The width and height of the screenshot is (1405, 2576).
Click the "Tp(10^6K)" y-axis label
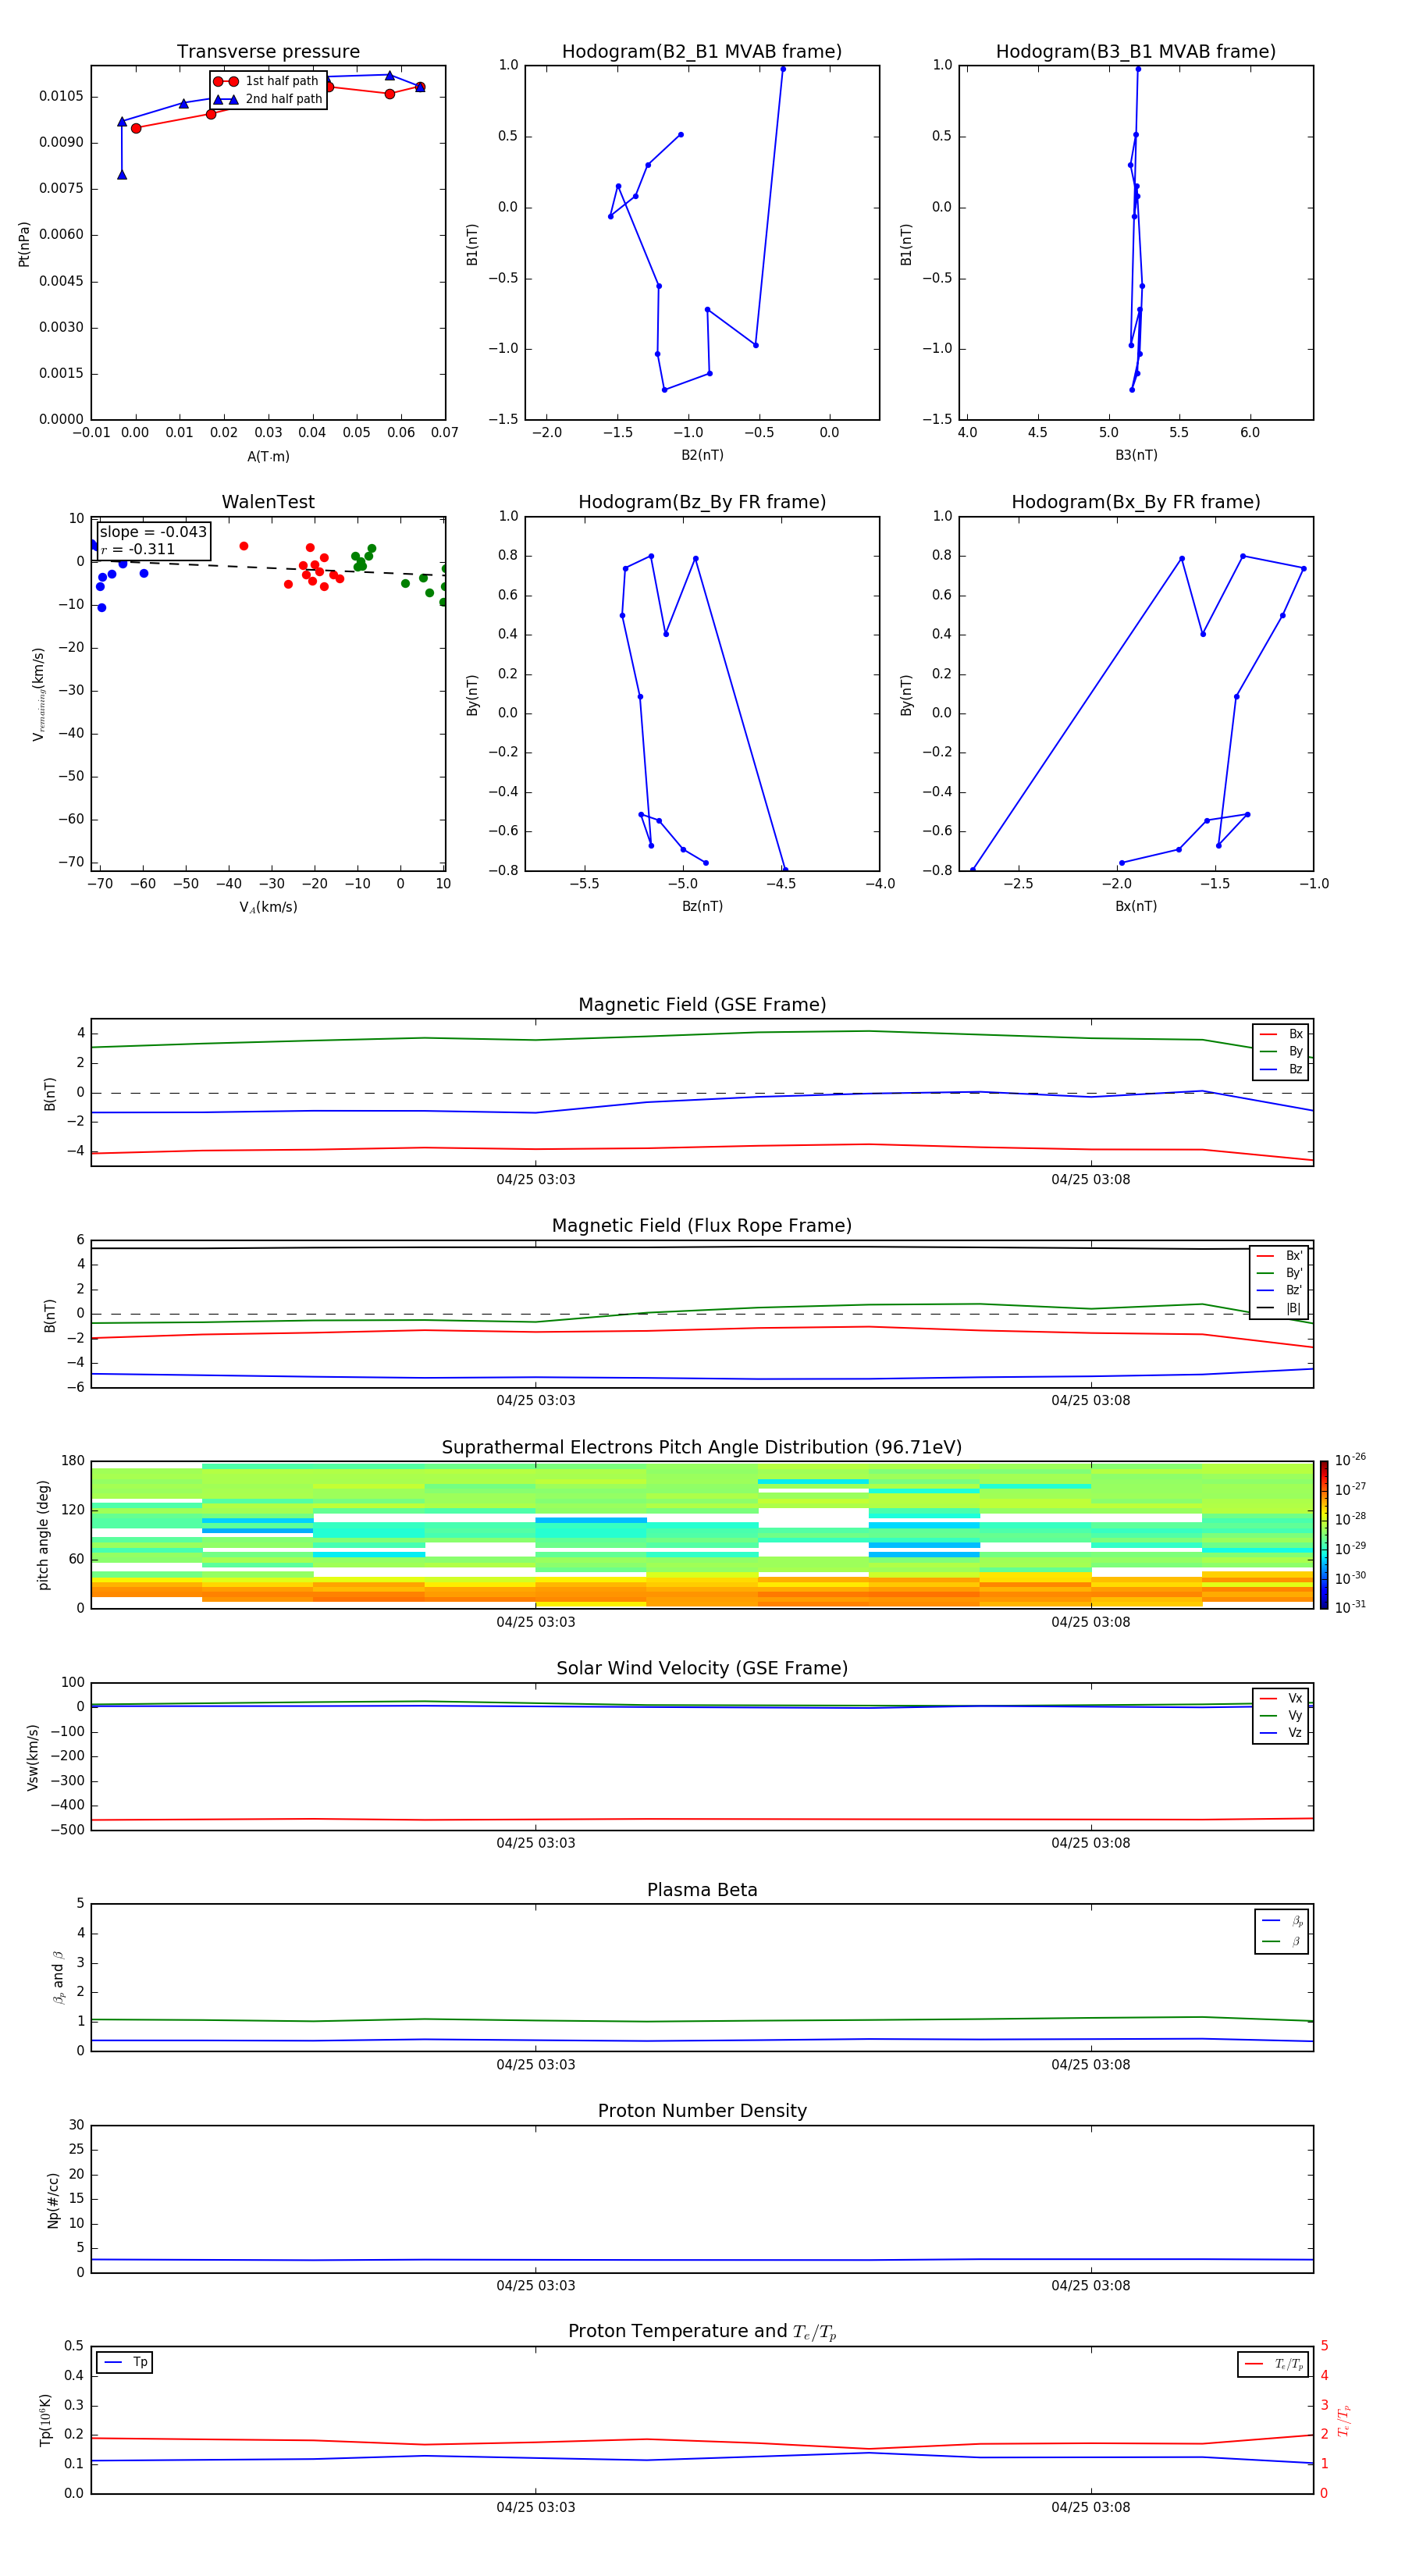[45, 2420]
